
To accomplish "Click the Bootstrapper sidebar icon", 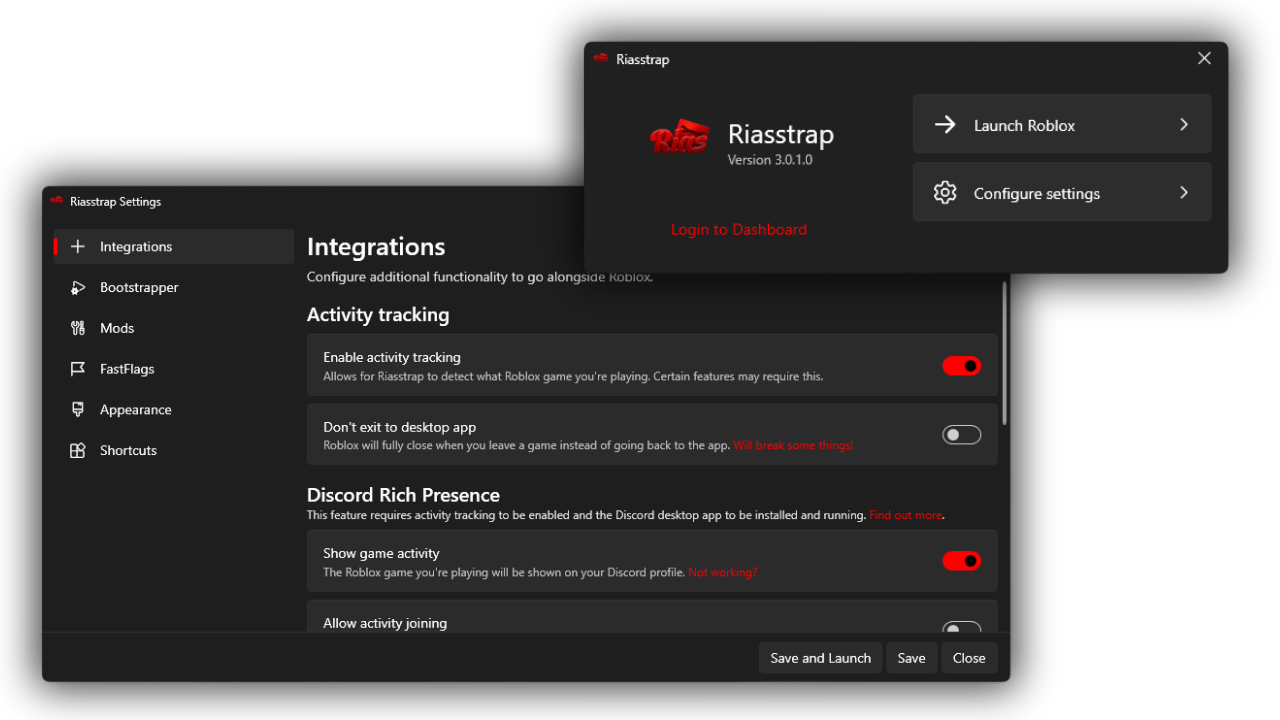I will tap(78, 288).
